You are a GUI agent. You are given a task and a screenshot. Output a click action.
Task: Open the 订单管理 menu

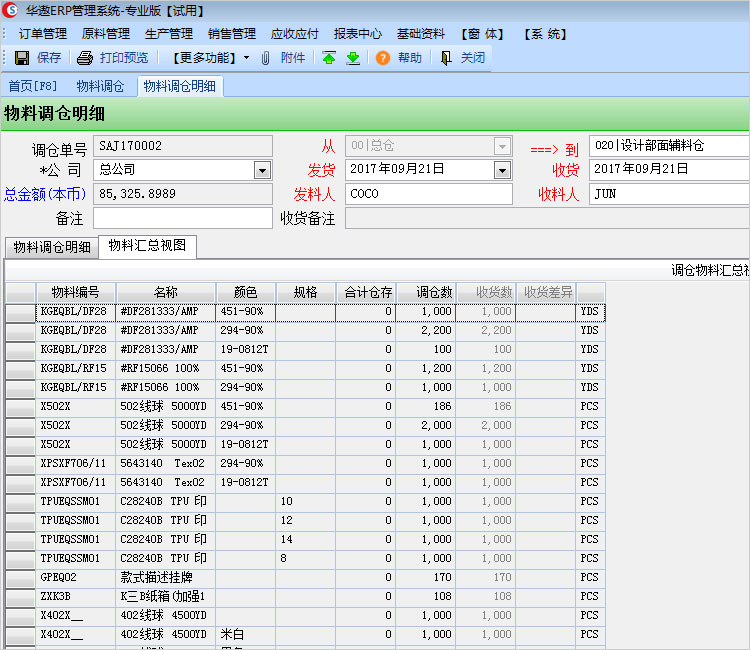(43, 34)
